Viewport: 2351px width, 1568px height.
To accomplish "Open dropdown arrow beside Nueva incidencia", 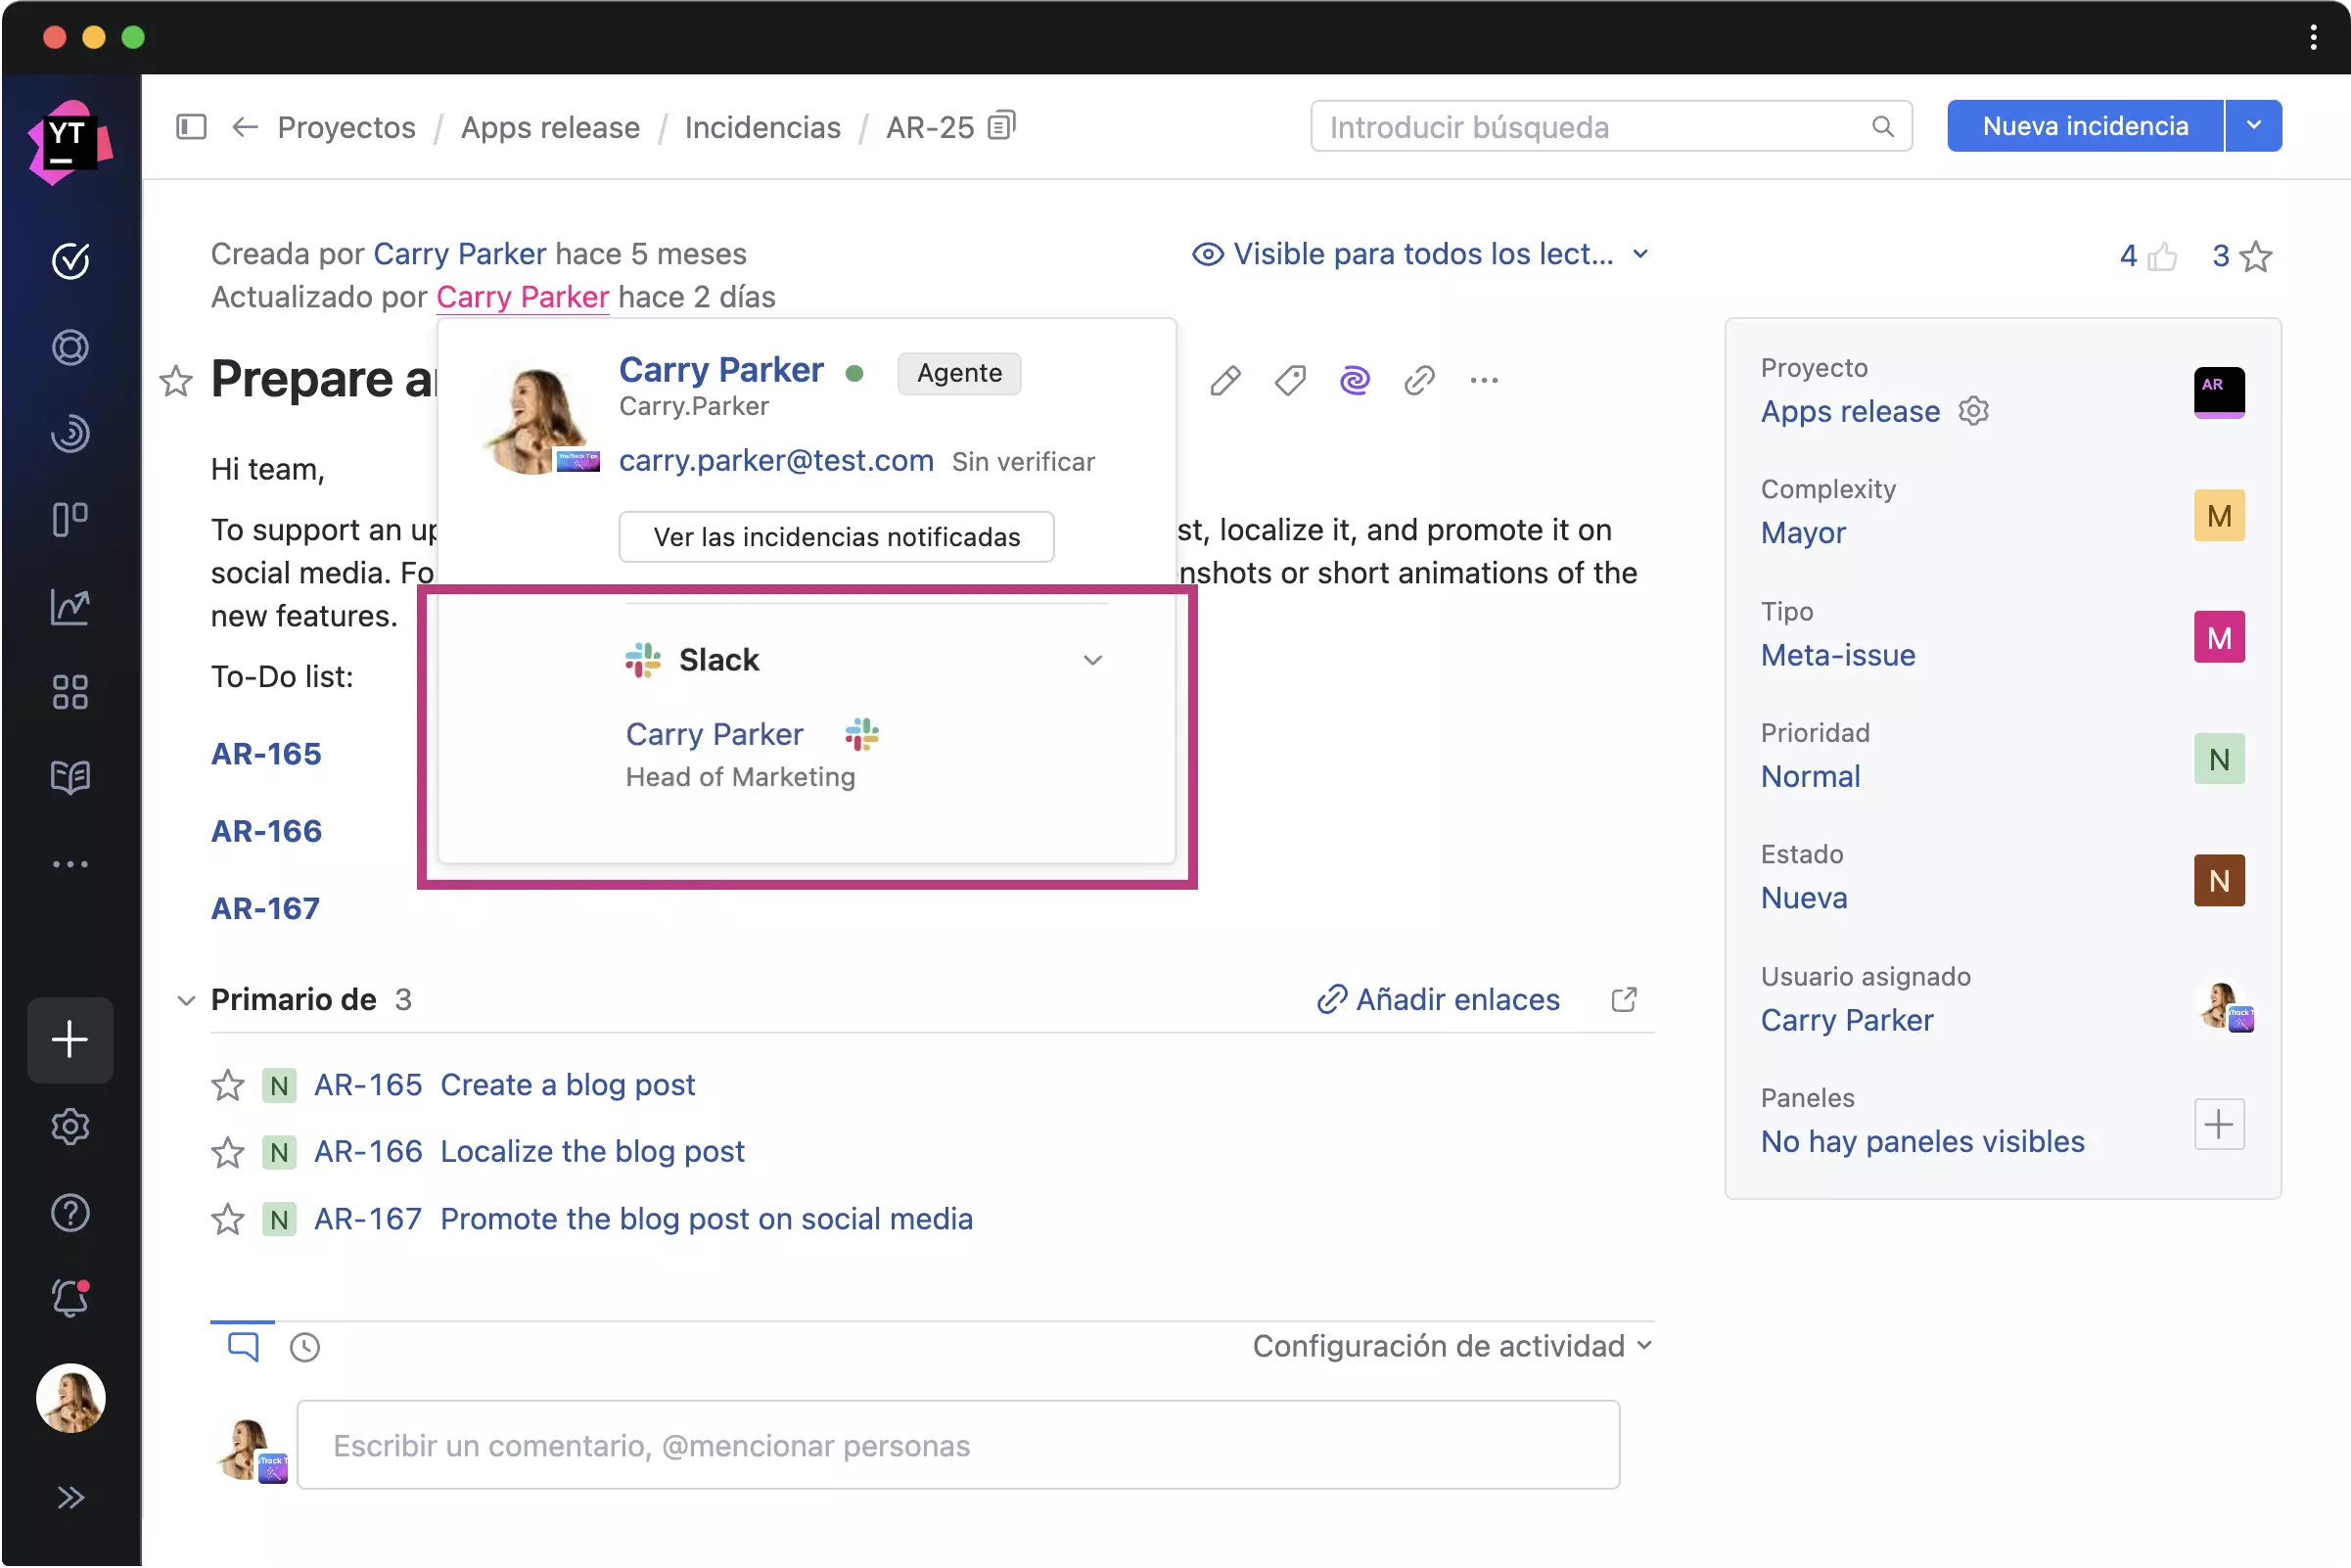I will tap(2253, 126).
